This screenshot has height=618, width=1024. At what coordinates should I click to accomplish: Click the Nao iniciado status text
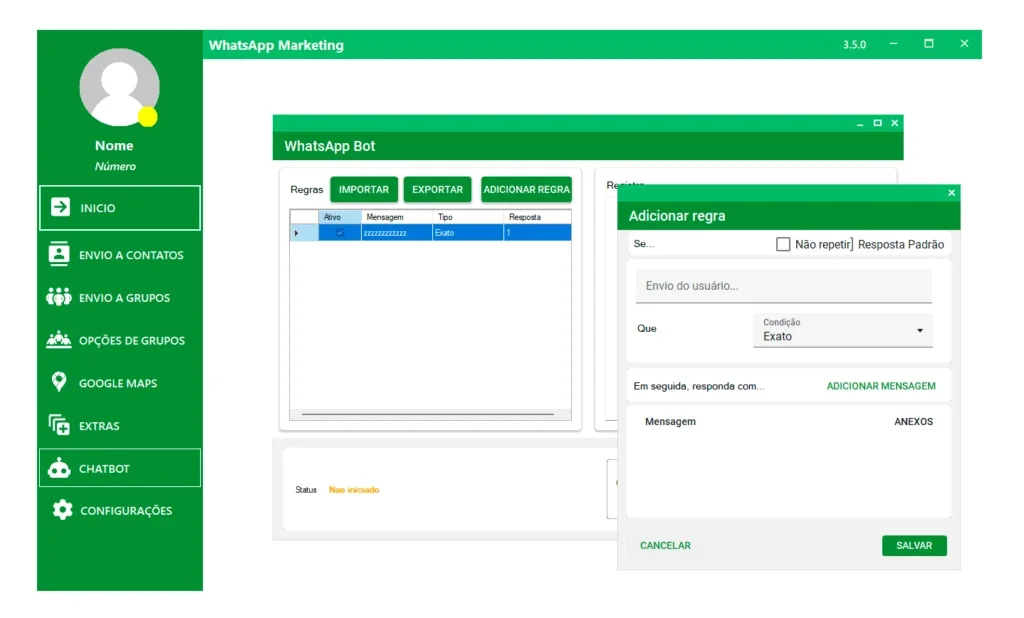point(354,490)
